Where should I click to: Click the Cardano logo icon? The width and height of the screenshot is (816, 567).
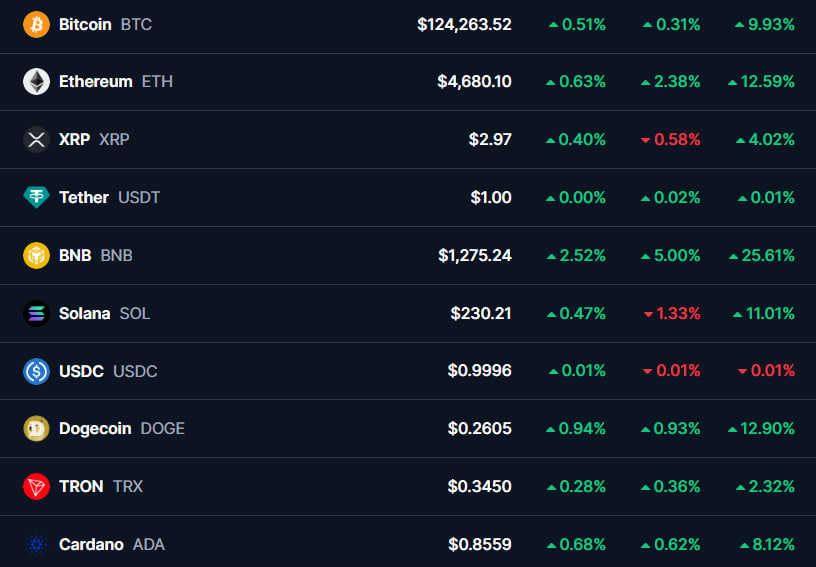pyautogui.click(x=36, y=544)
